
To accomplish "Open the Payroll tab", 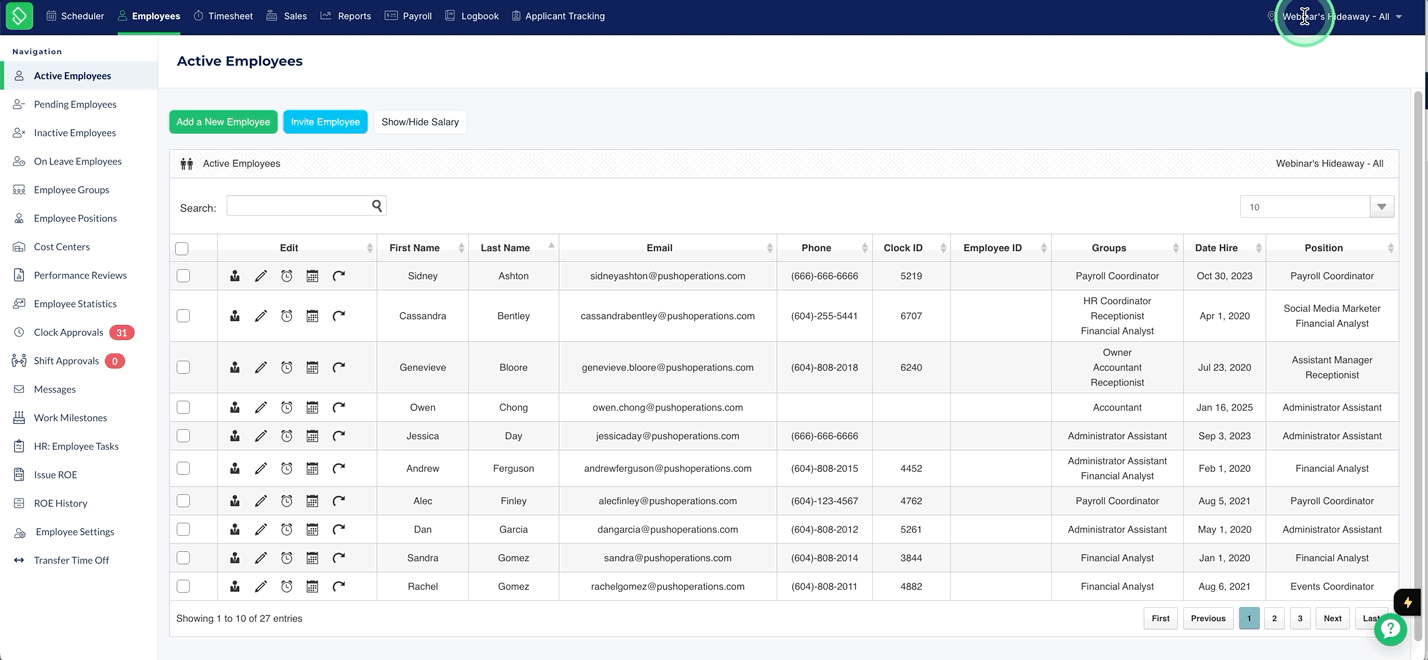I will click(x=408, y=16).
